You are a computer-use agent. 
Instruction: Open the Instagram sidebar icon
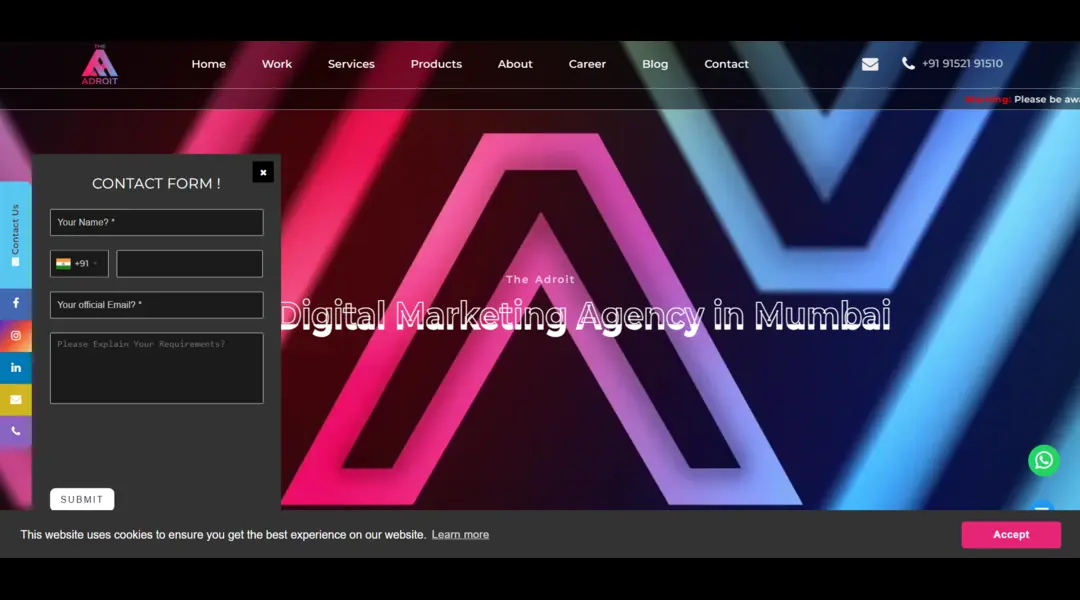(16, 335)
